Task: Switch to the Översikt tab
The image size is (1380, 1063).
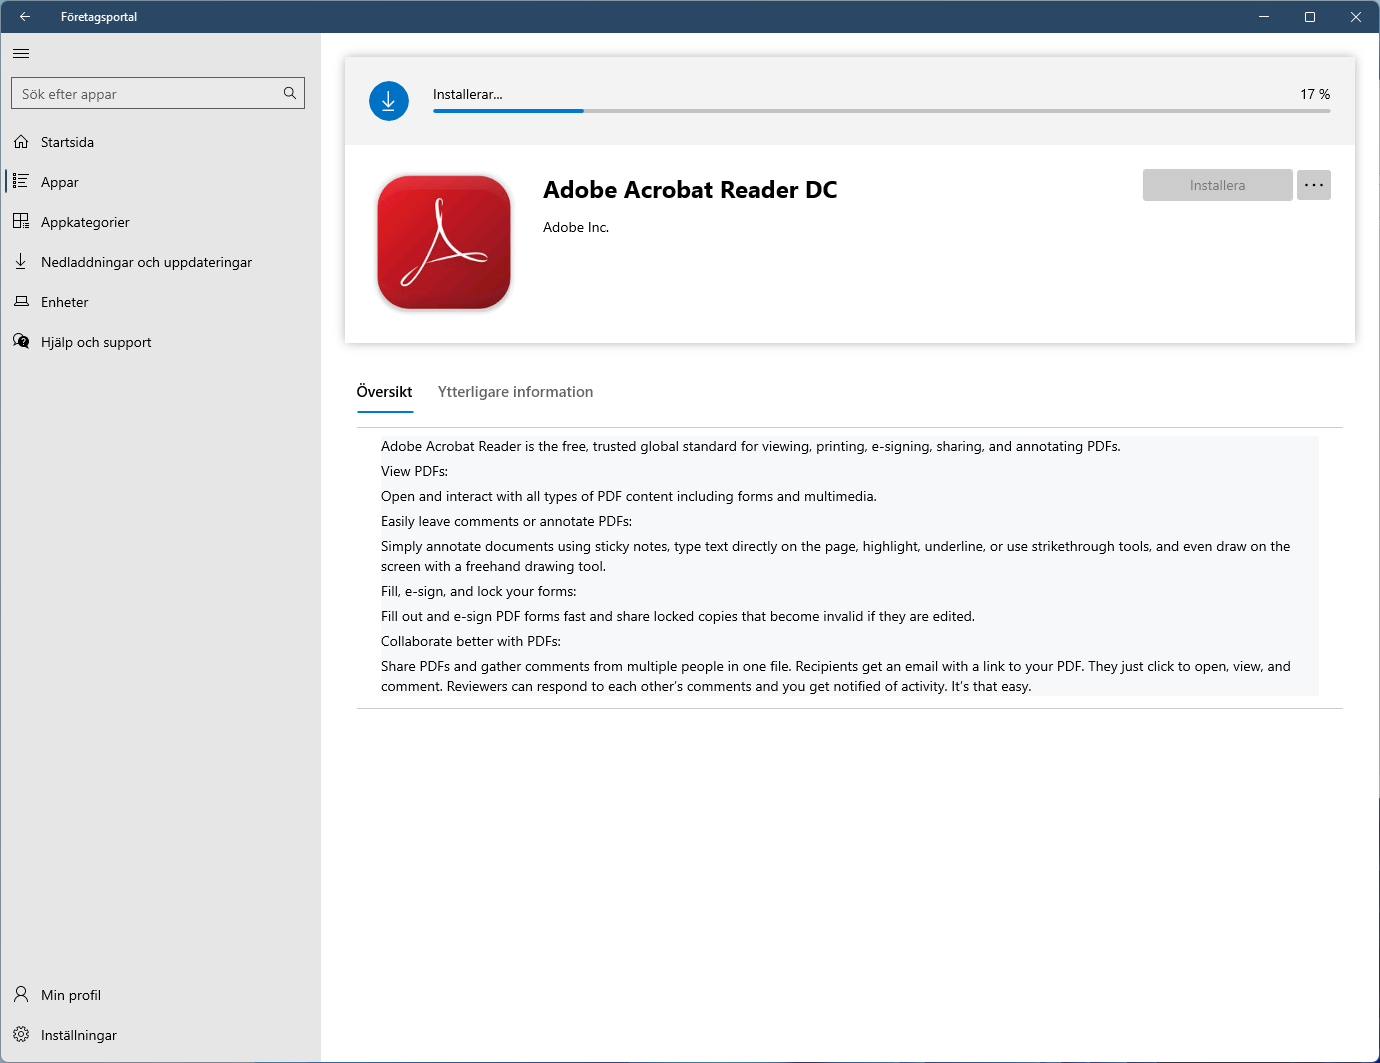Action: point(385,393)
